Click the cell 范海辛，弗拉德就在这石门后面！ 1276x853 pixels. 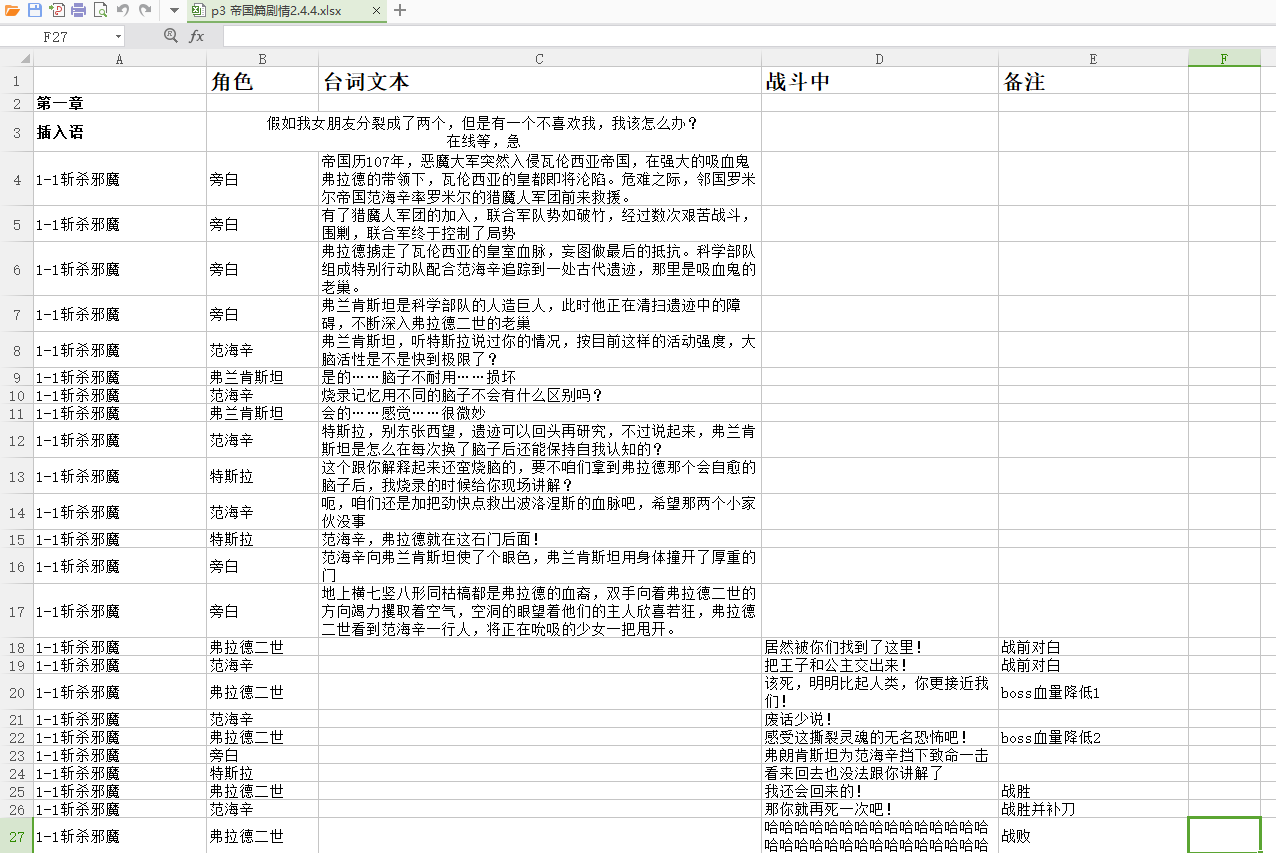coord(540,539)
